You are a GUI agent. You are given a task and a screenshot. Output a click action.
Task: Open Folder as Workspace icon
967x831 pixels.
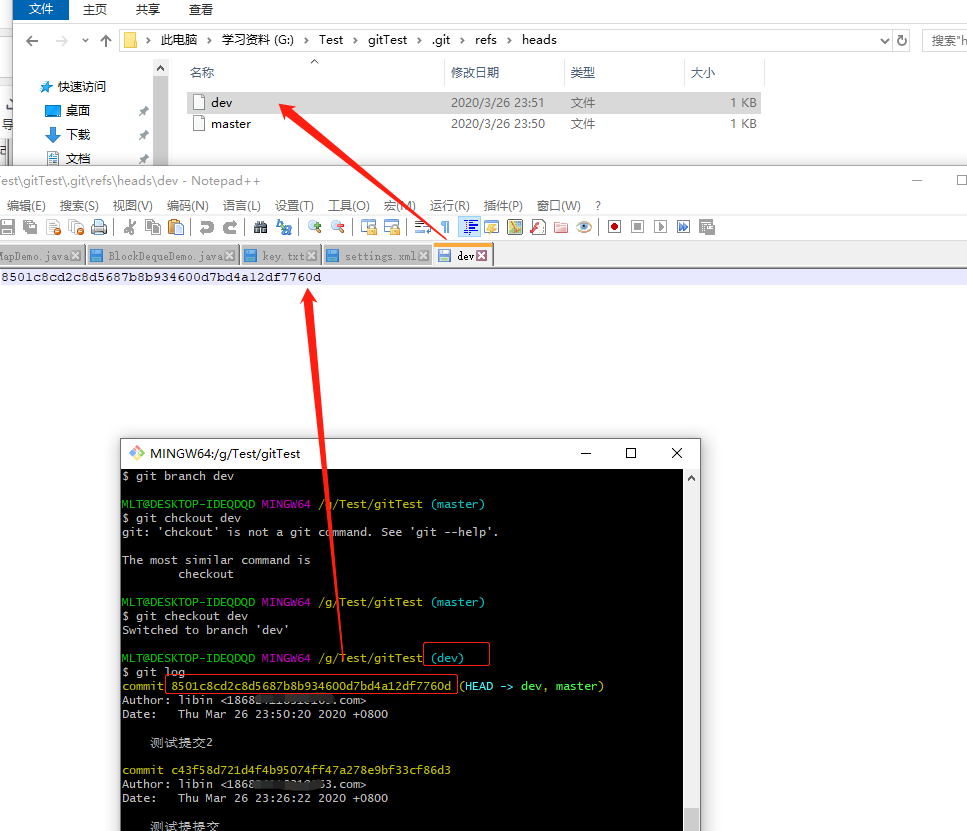[x=561, y=227]
